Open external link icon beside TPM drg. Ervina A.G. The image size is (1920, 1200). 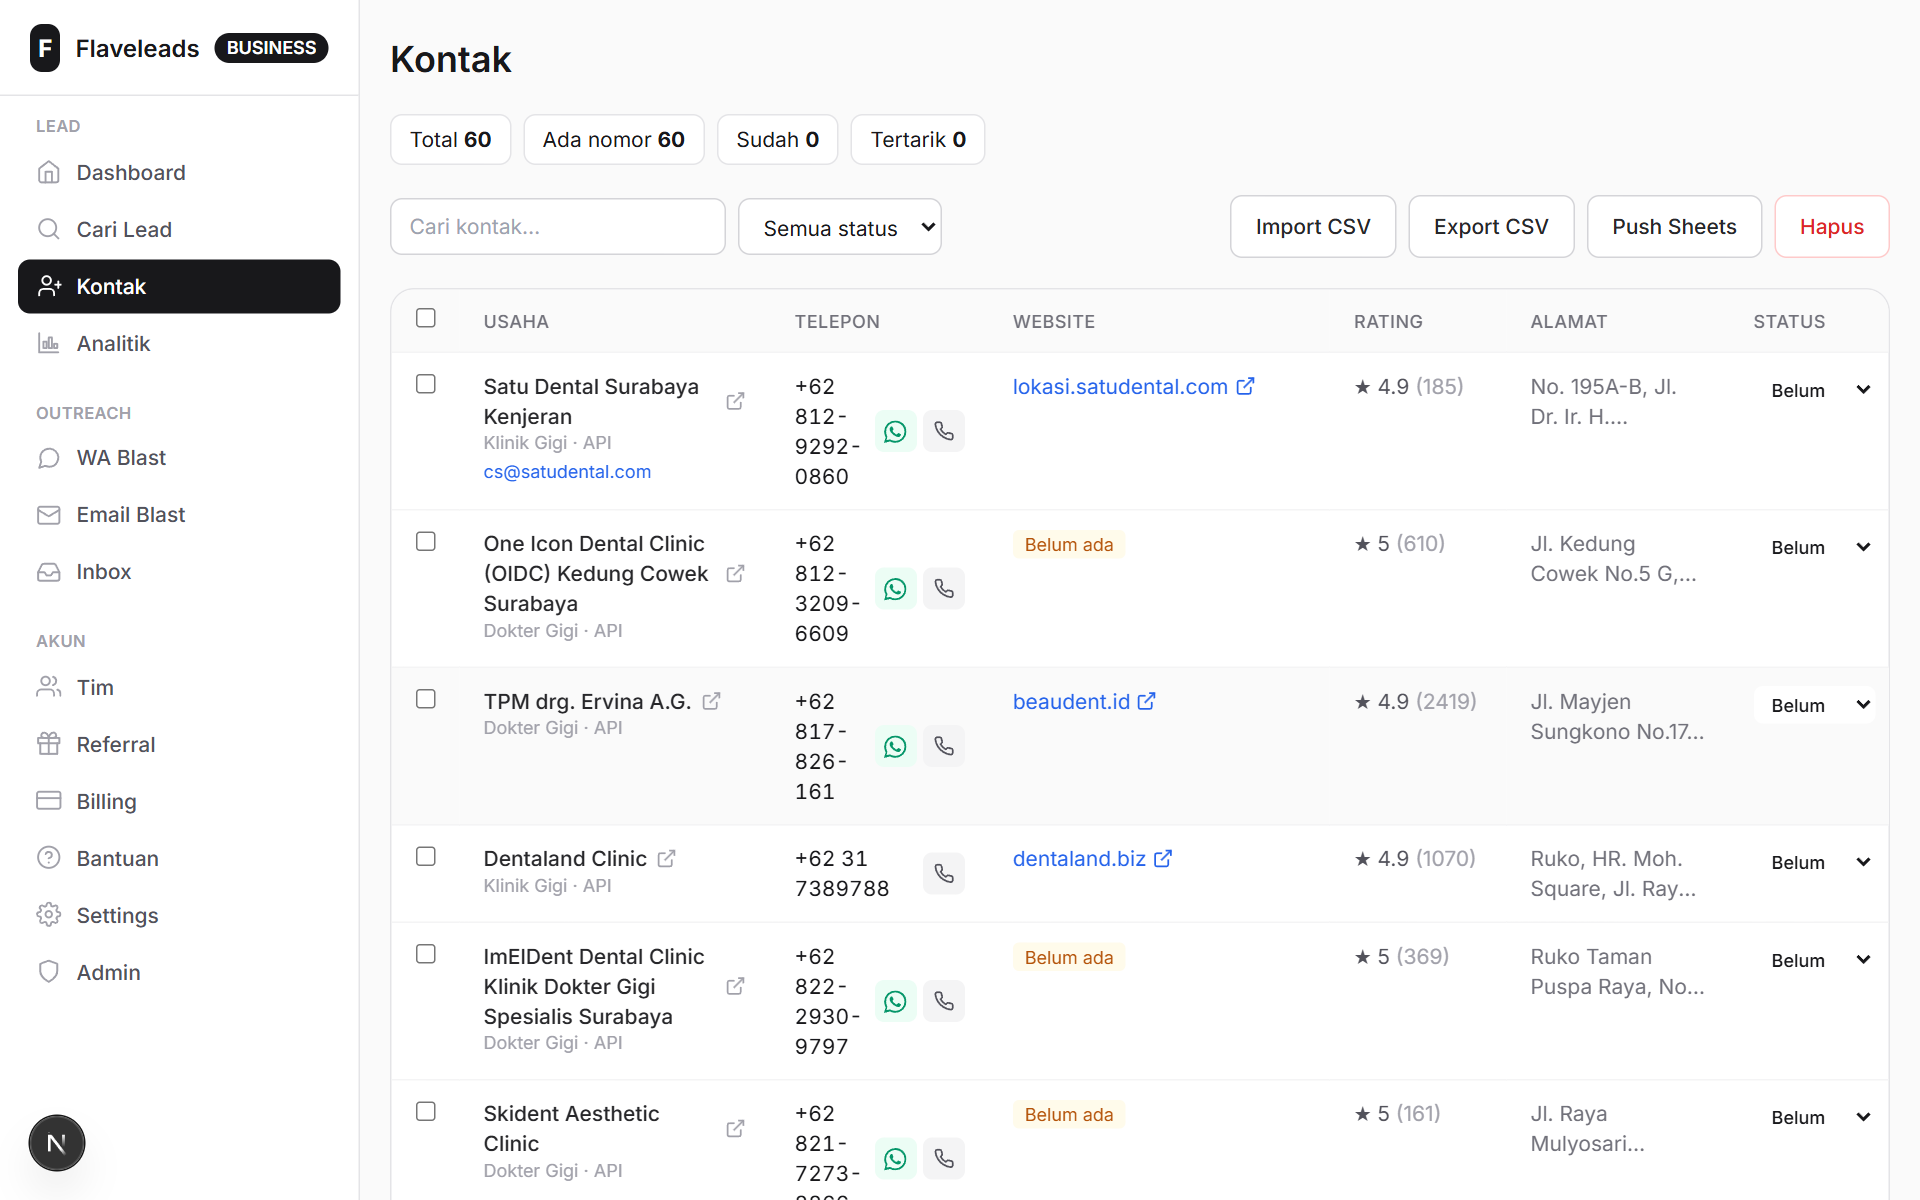coord(711,701)
